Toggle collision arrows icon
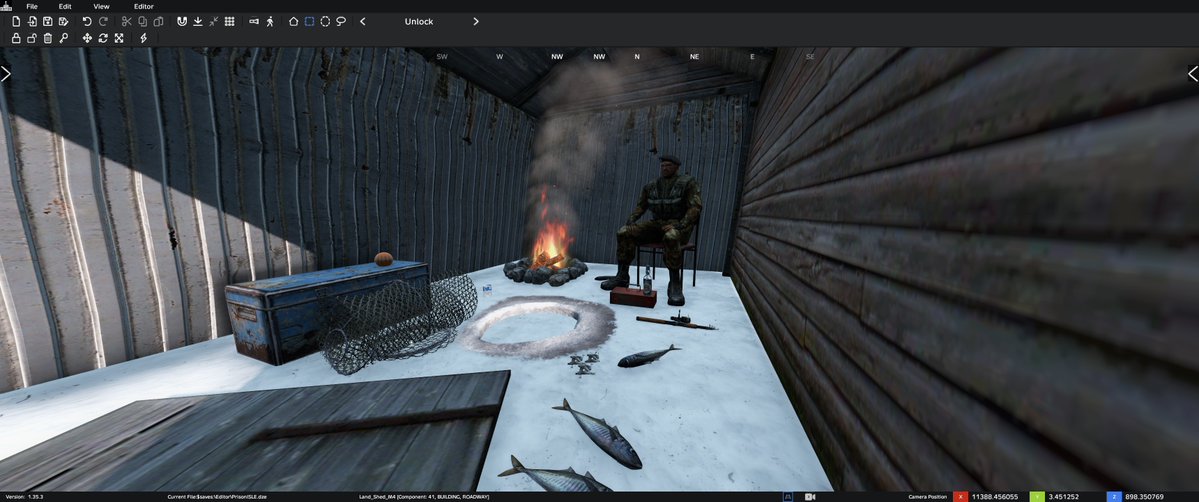 coord(213,21)
